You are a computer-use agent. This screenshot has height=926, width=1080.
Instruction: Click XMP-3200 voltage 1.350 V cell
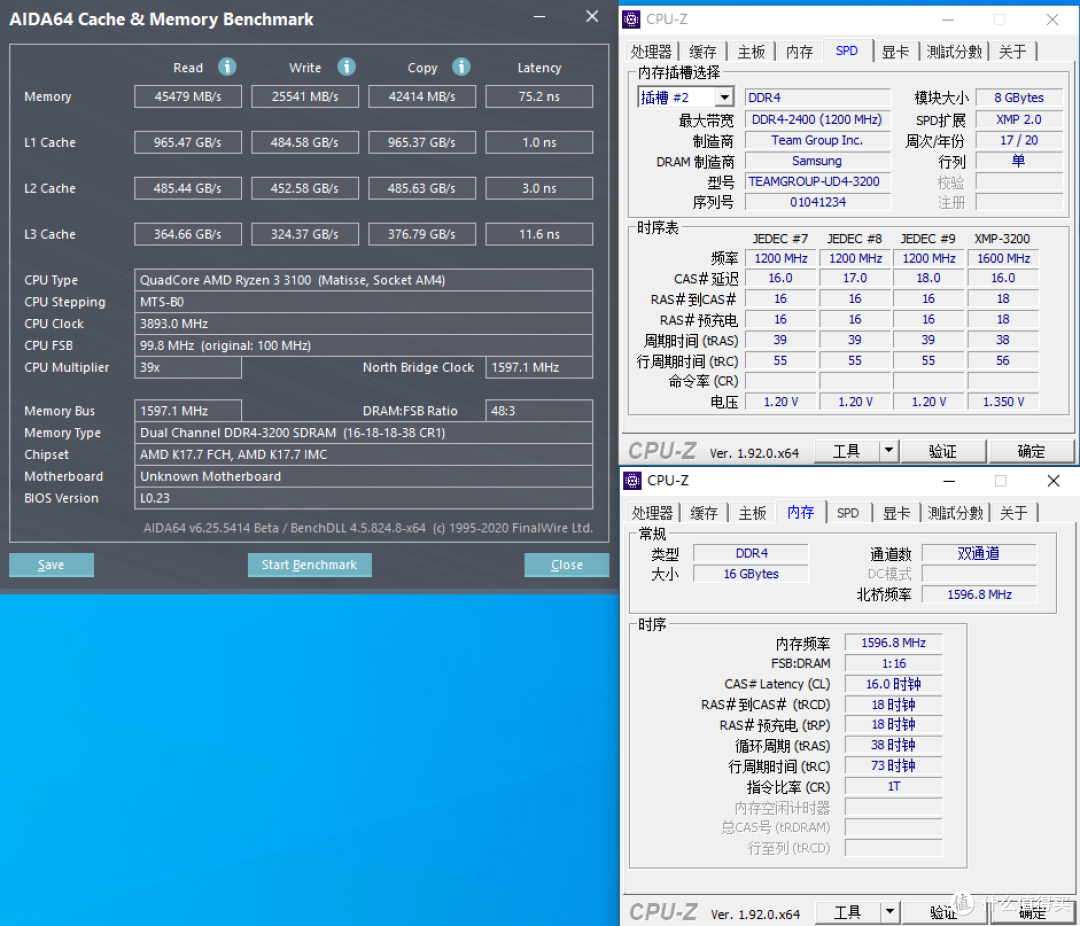pyautogui.click(x=1004, y=402)
